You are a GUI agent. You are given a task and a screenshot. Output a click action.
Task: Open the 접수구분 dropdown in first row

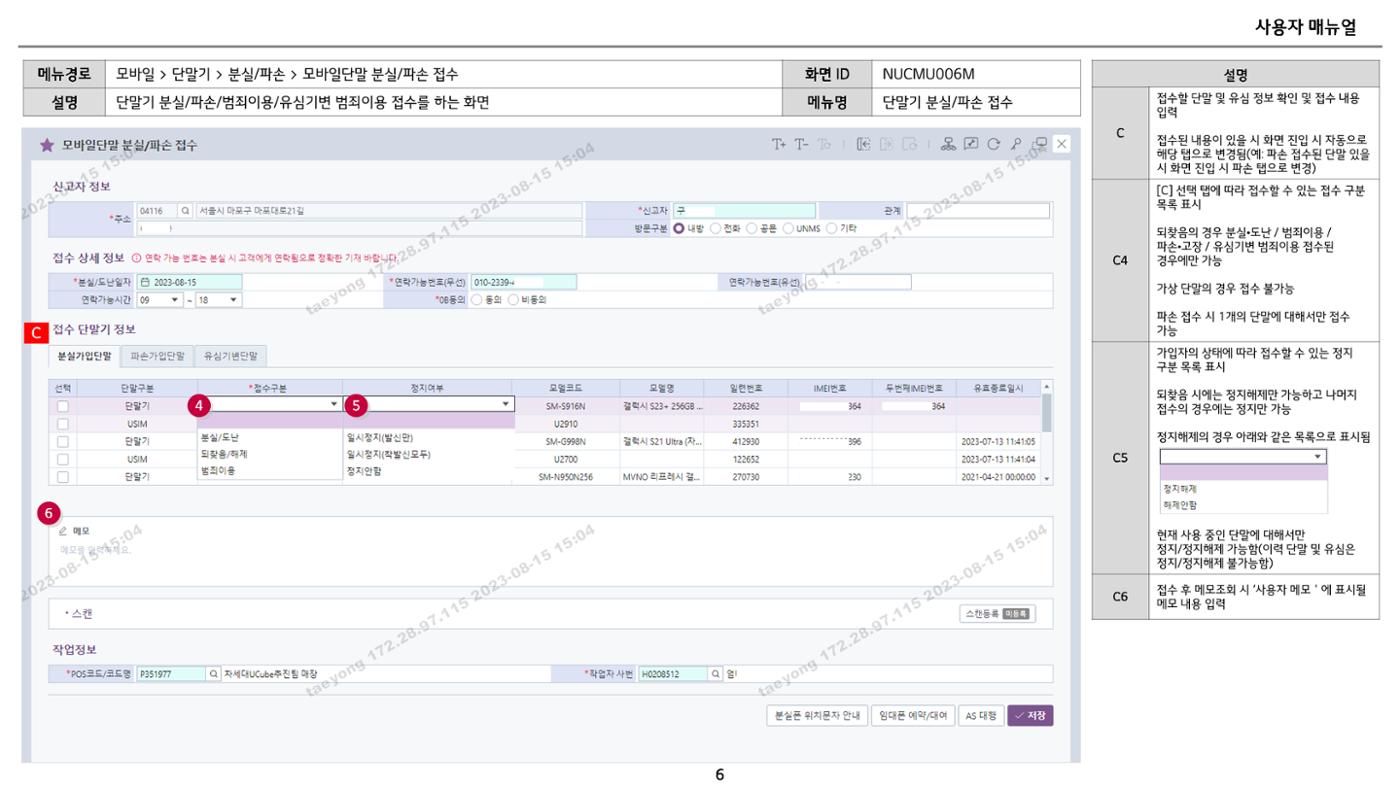tap(270, 405)
